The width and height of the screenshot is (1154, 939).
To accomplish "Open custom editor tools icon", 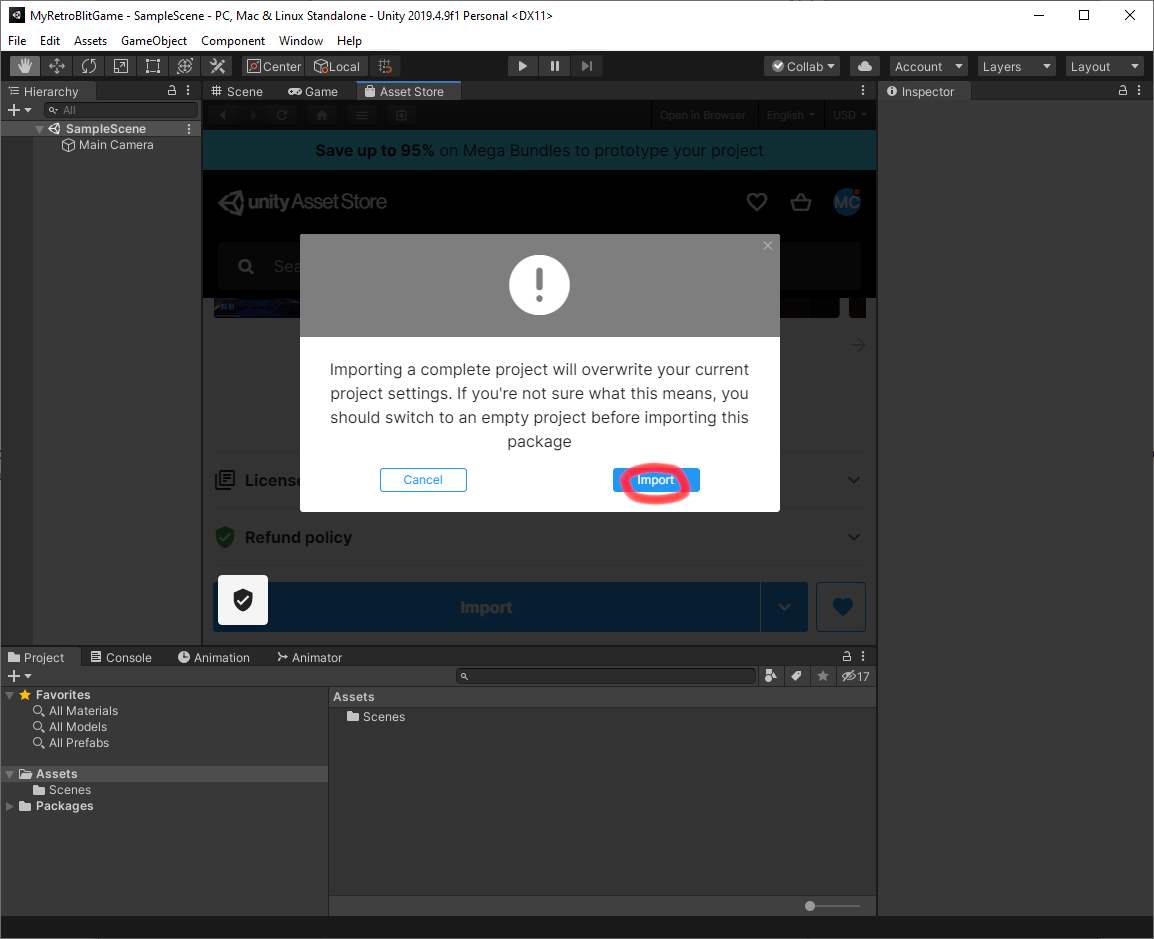I will click(217, 66).
